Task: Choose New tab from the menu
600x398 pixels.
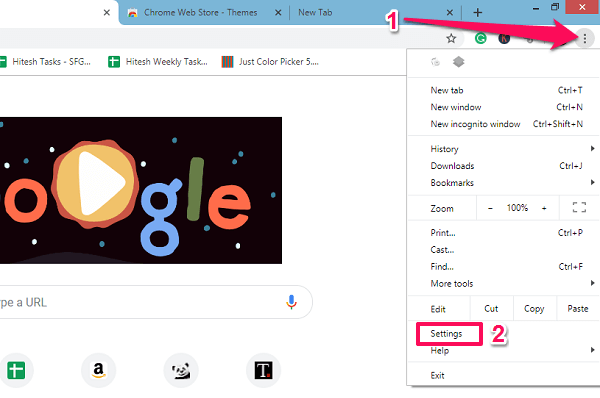Action: (503, 90)
